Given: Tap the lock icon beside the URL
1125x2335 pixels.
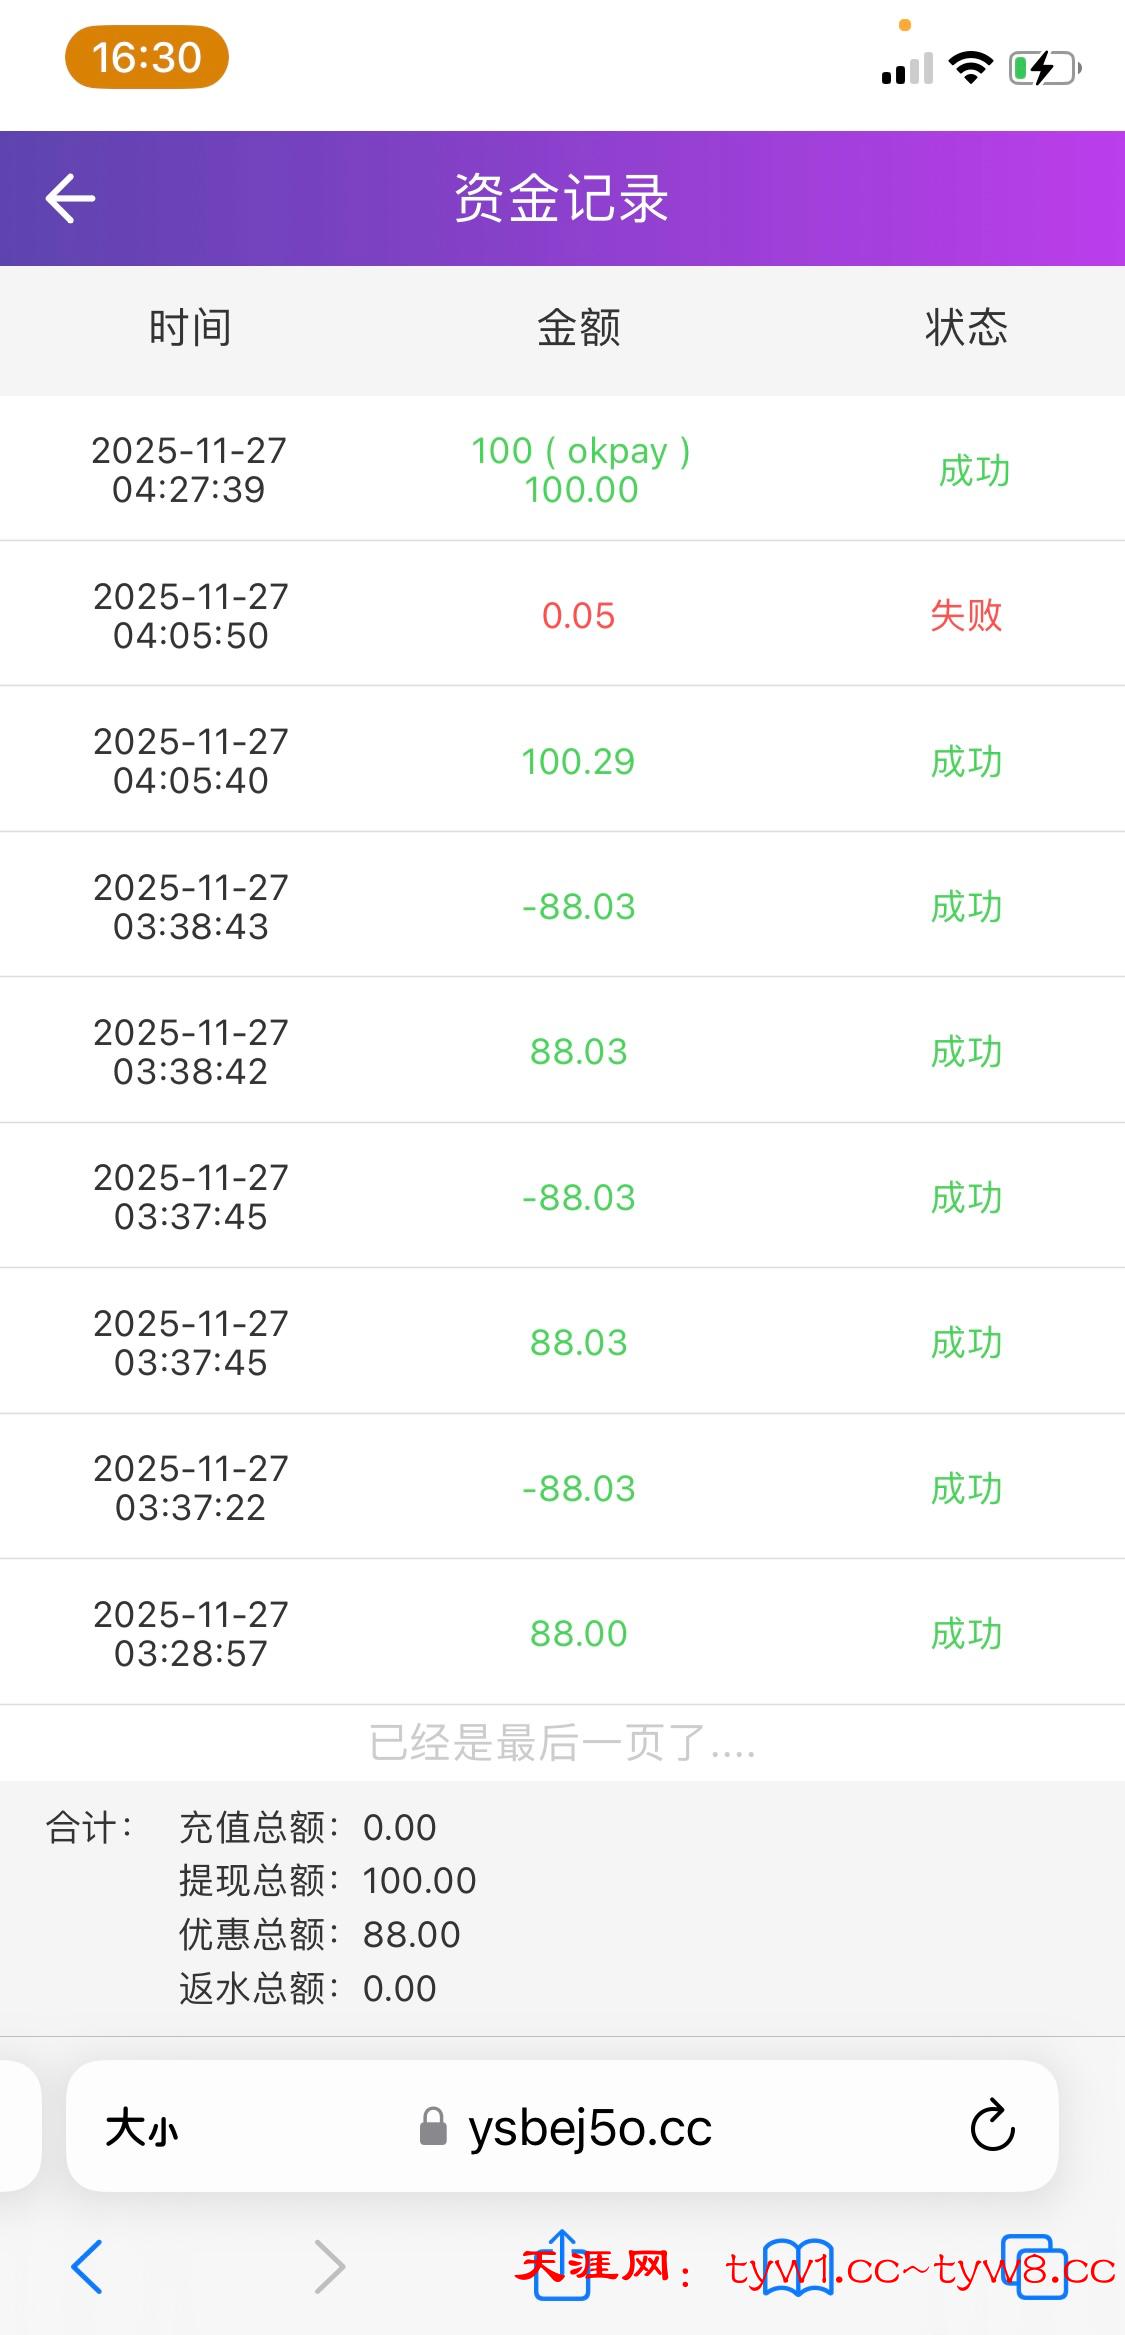Looking at the screenshot, I should 433,2127.
